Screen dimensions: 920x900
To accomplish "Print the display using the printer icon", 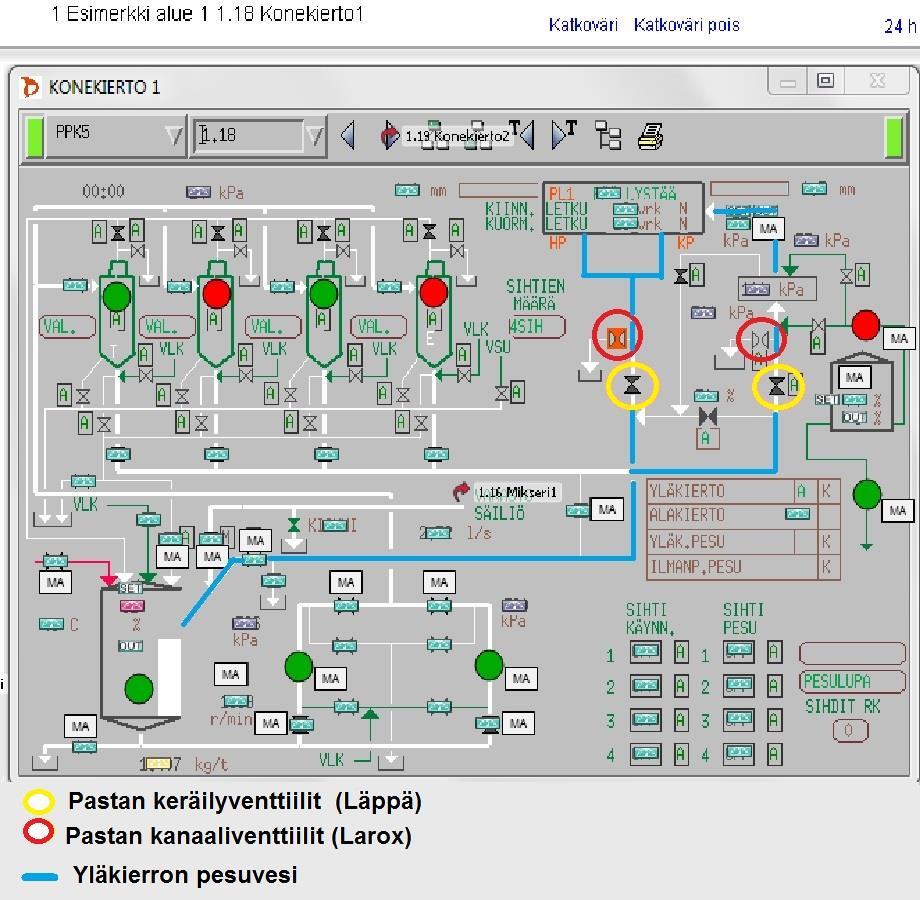I will pyautogui.click(x=650, y=136).
